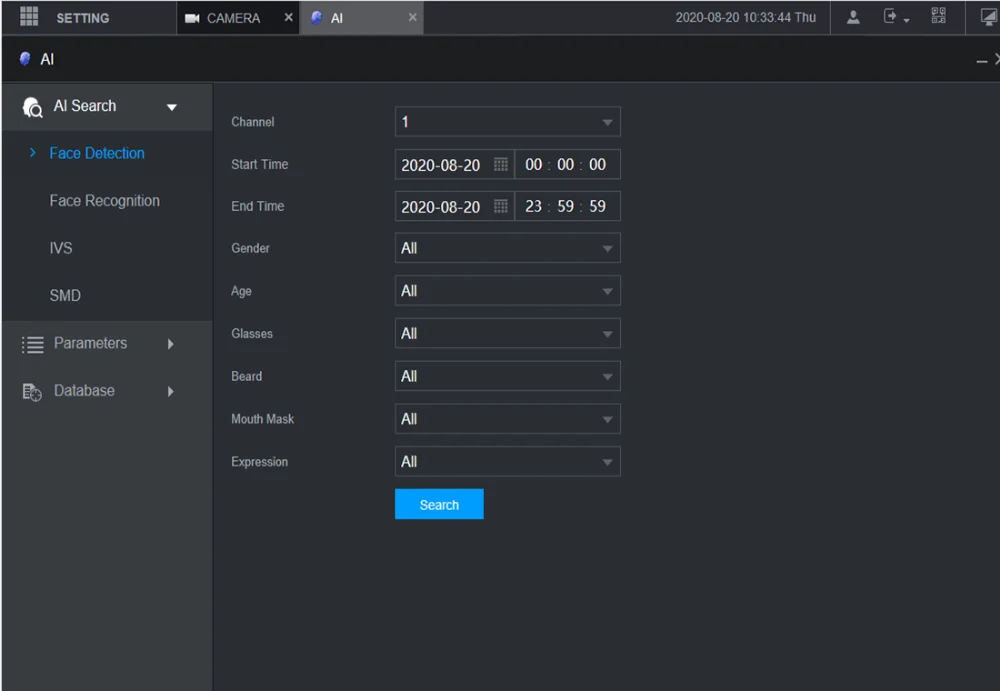The image size is (1000, 691).
Task: Click the Parameters list icon
Action: click(x=33, y=345)
